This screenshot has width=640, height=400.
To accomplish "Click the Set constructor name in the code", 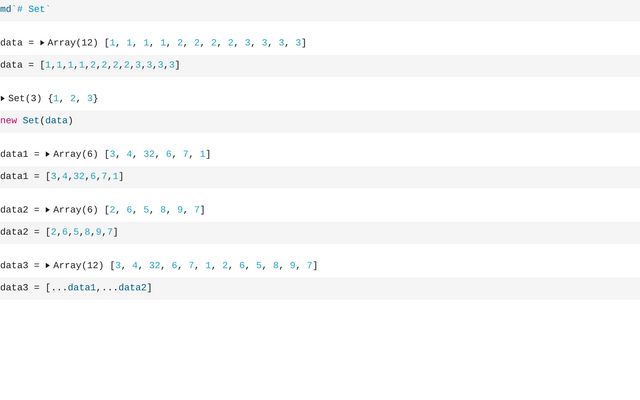I will (x=31, y=121).
